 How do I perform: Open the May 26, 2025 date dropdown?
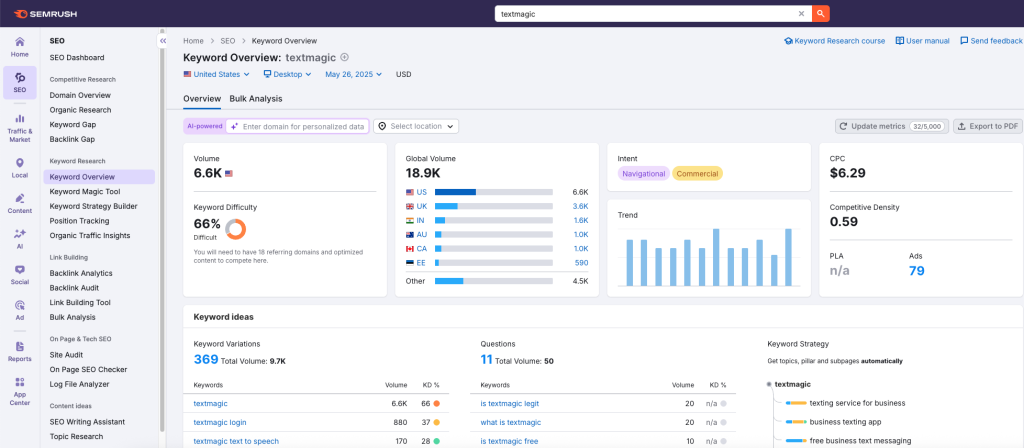pos(353,74)
